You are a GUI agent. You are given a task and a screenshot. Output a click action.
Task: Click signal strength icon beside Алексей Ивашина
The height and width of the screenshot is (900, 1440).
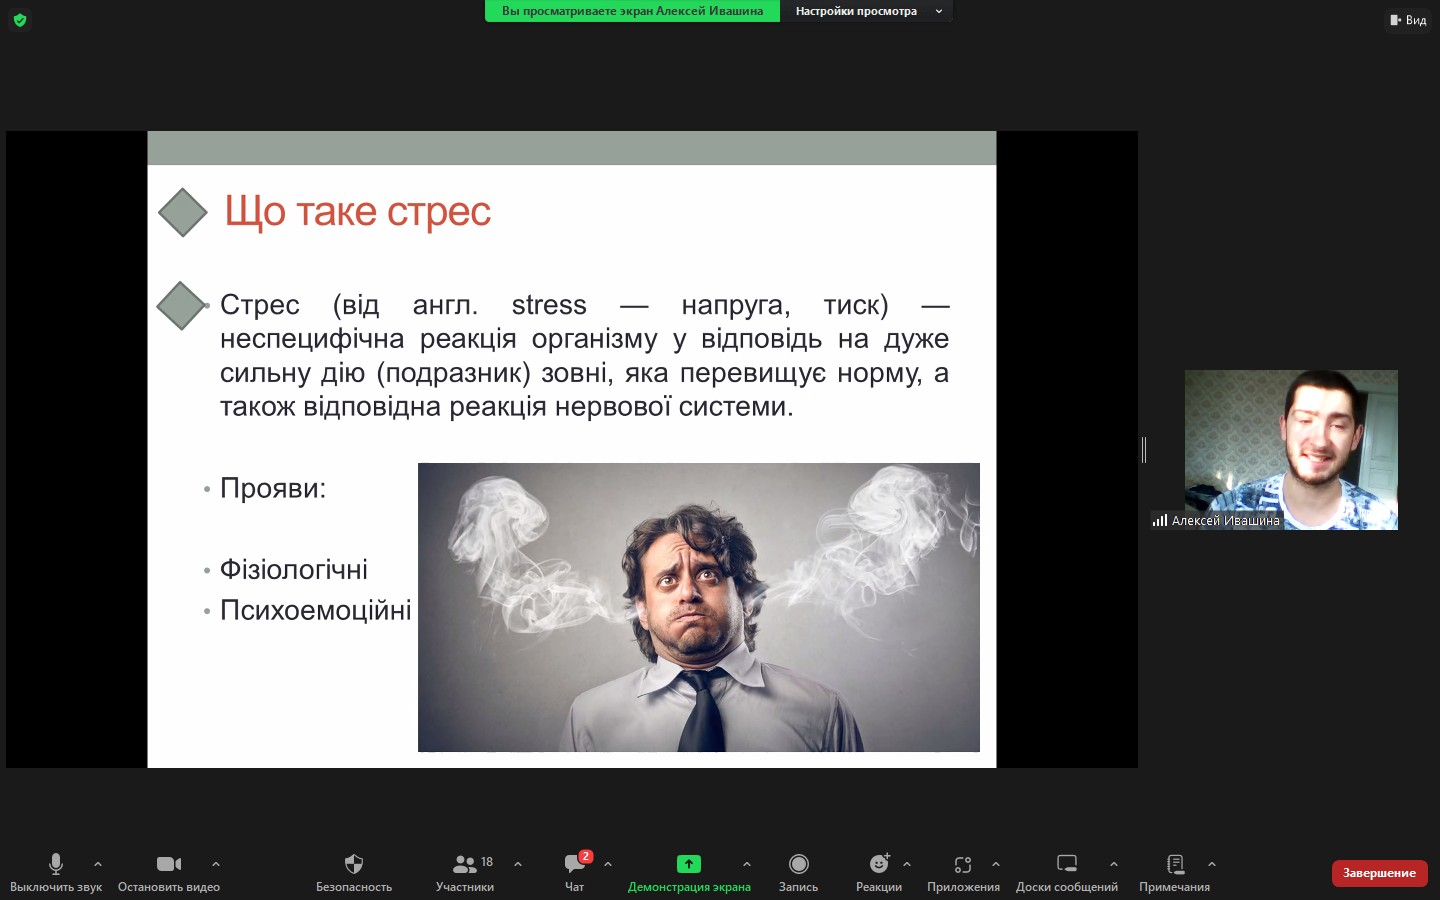pyautogui.click(x=1160, y=520)
